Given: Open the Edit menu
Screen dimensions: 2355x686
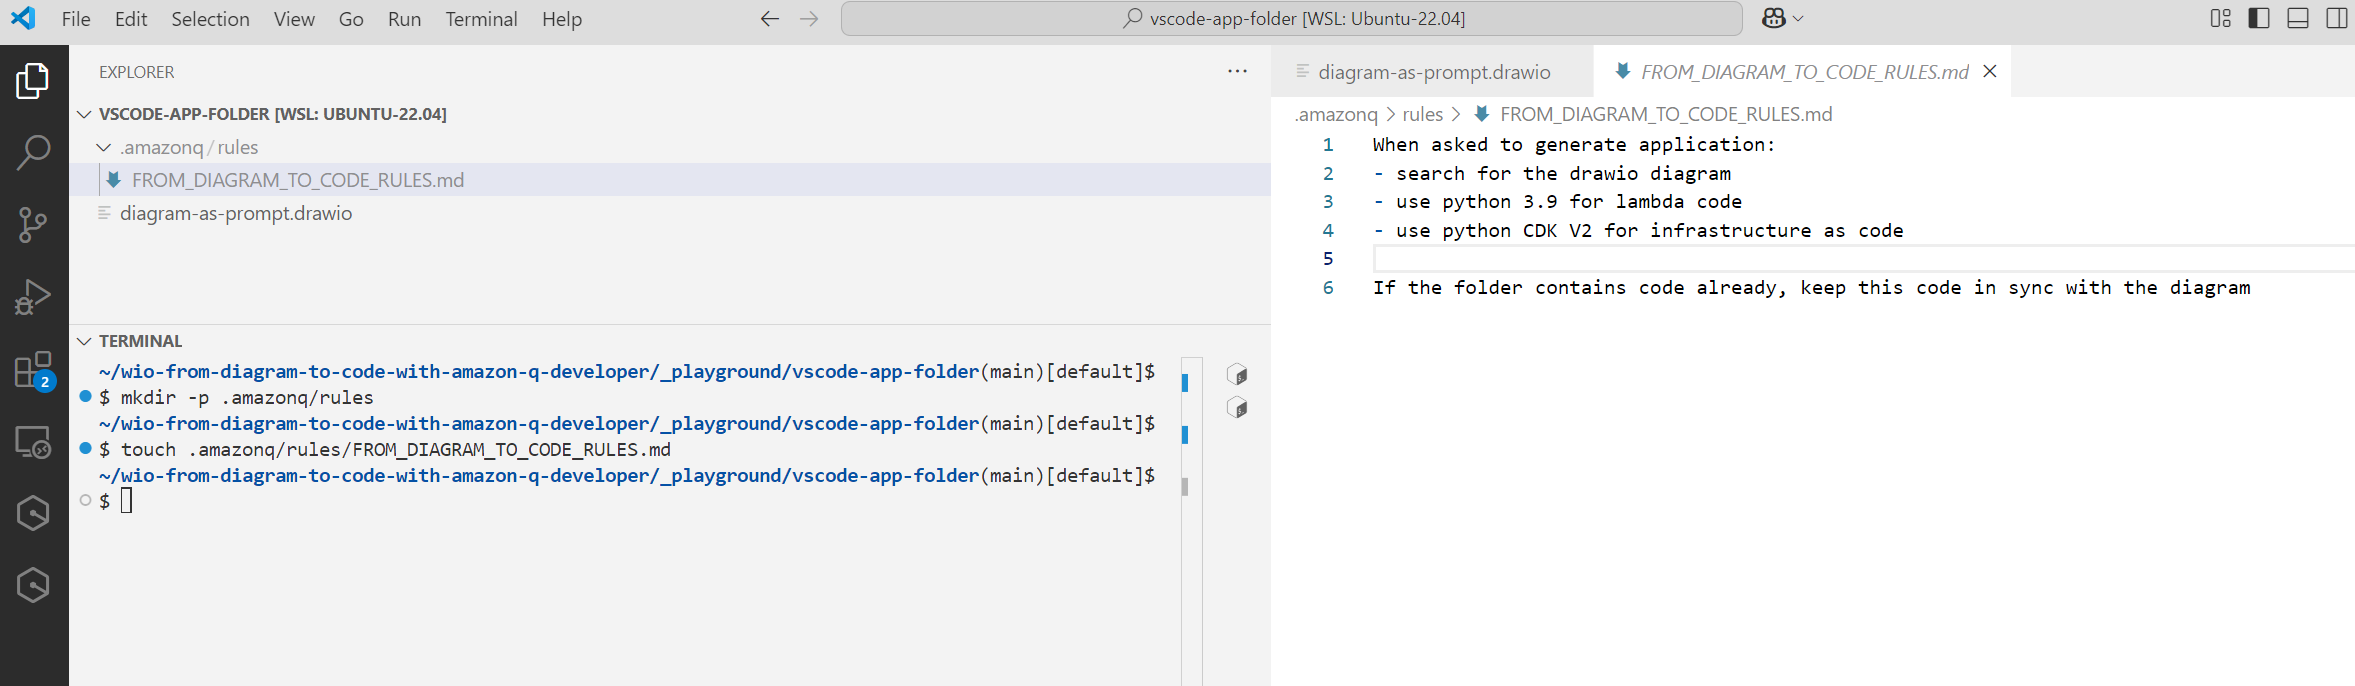Looking at the screenshot, I should coord(131,19).
